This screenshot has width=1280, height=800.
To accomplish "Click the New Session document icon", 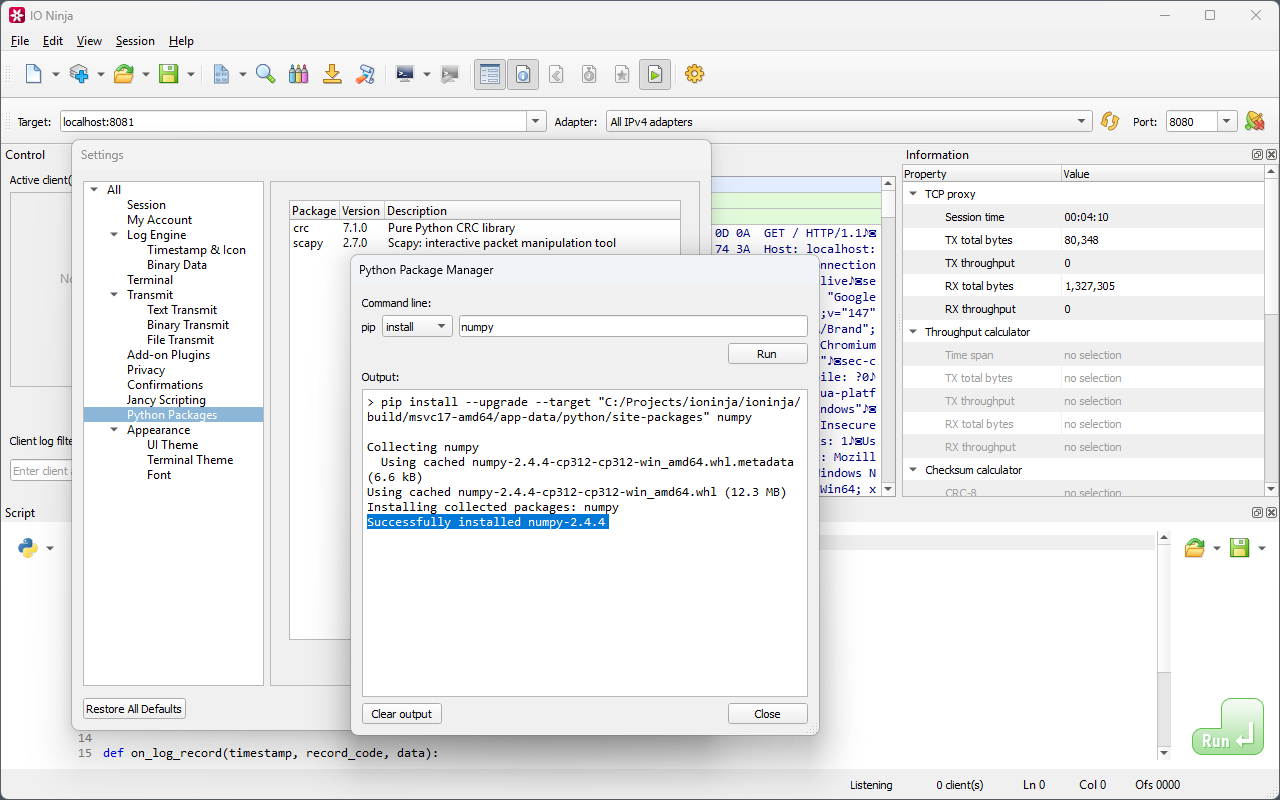I will [x=33, y=74].
